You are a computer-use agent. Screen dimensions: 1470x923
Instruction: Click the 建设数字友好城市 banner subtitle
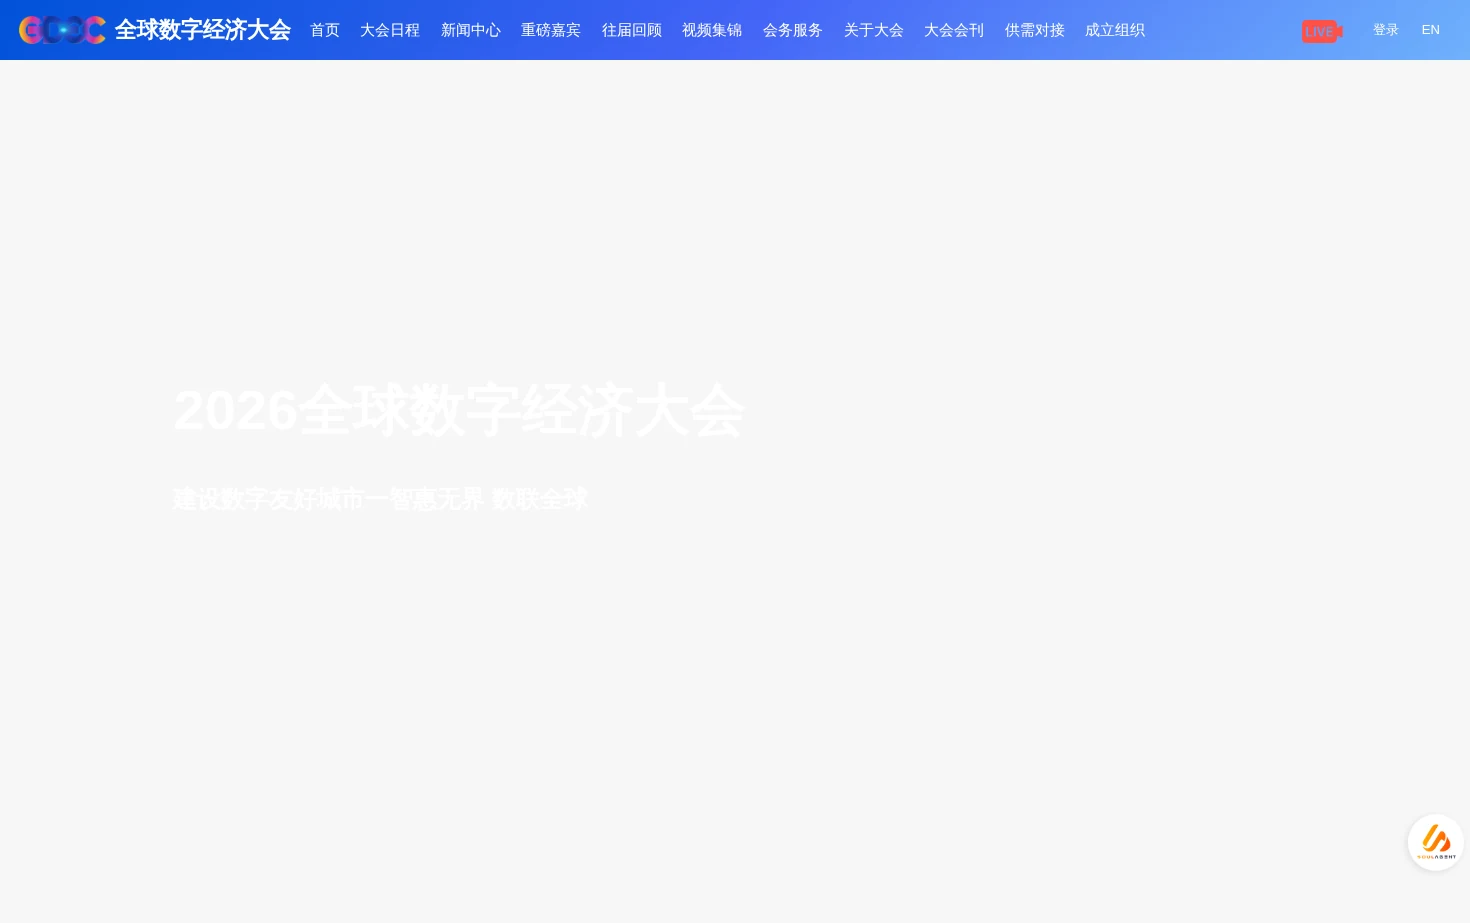pyautogui.click(x=380, y=499)
